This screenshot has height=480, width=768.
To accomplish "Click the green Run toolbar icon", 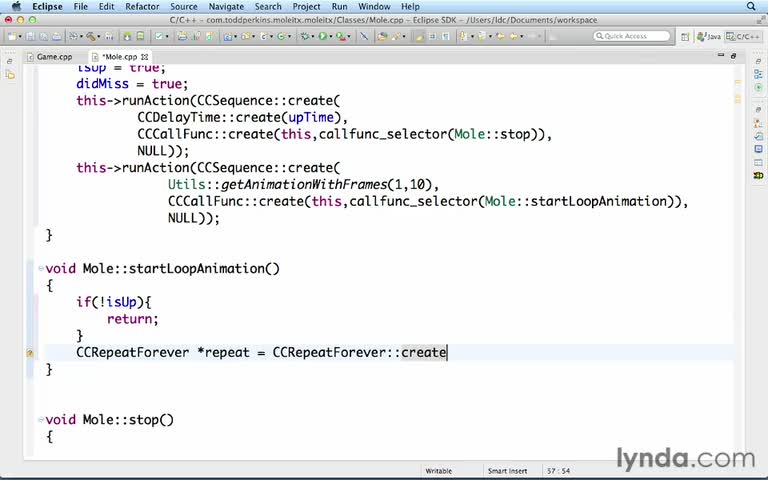I will pos(322,37).
